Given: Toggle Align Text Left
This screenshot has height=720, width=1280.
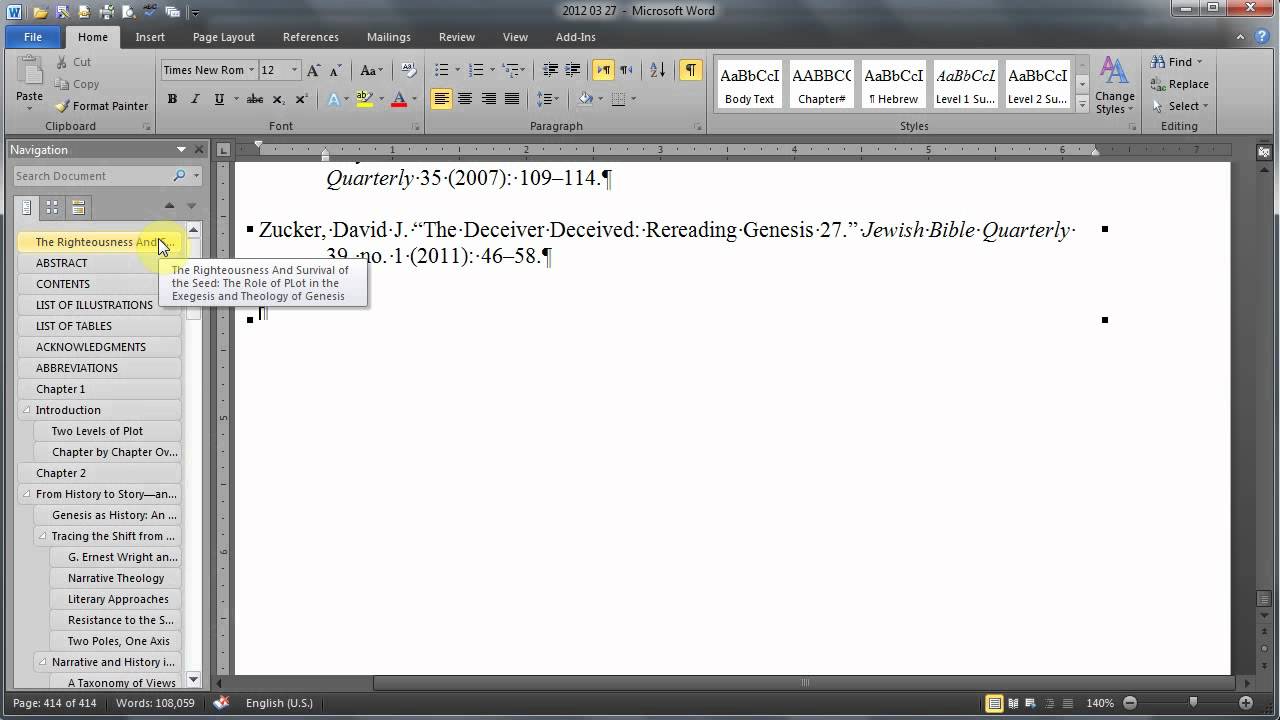Looking at the screenshot, I should (441, 99).
